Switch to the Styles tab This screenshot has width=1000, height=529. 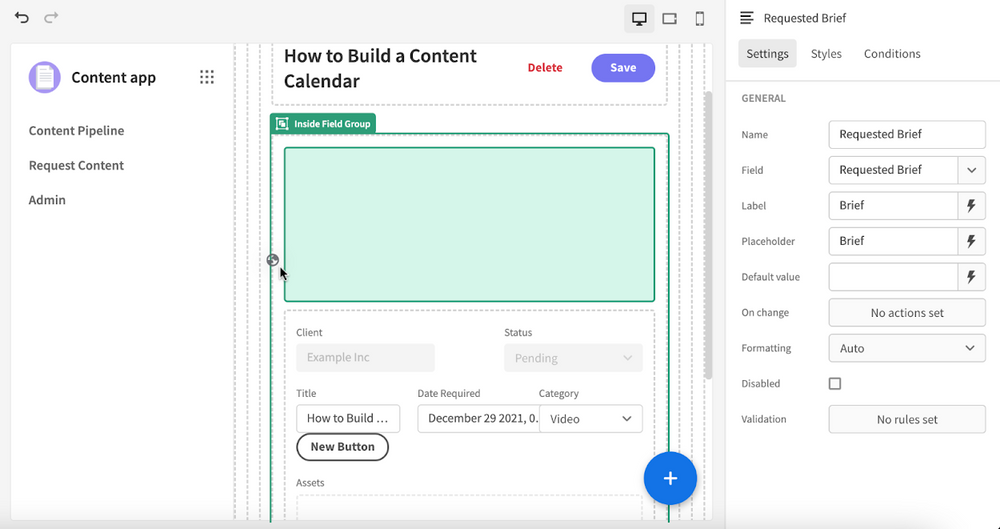click(x=826, y=54)
